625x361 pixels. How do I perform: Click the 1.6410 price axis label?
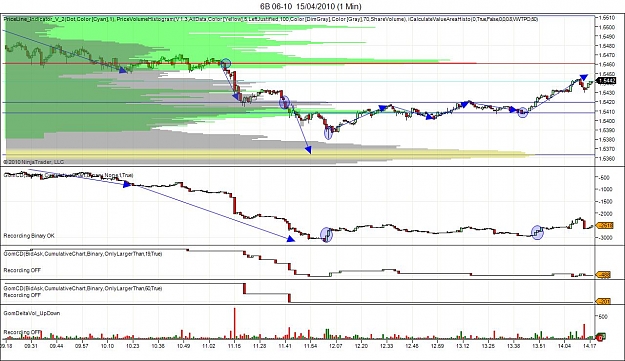[607, 112]
